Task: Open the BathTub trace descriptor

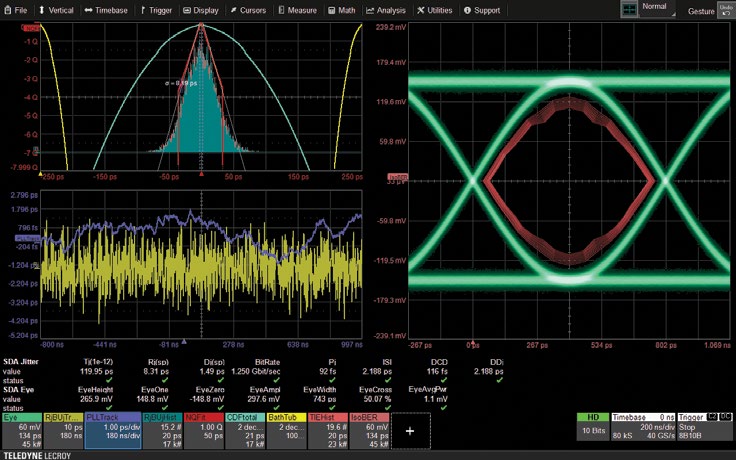Action: point(287,429)
